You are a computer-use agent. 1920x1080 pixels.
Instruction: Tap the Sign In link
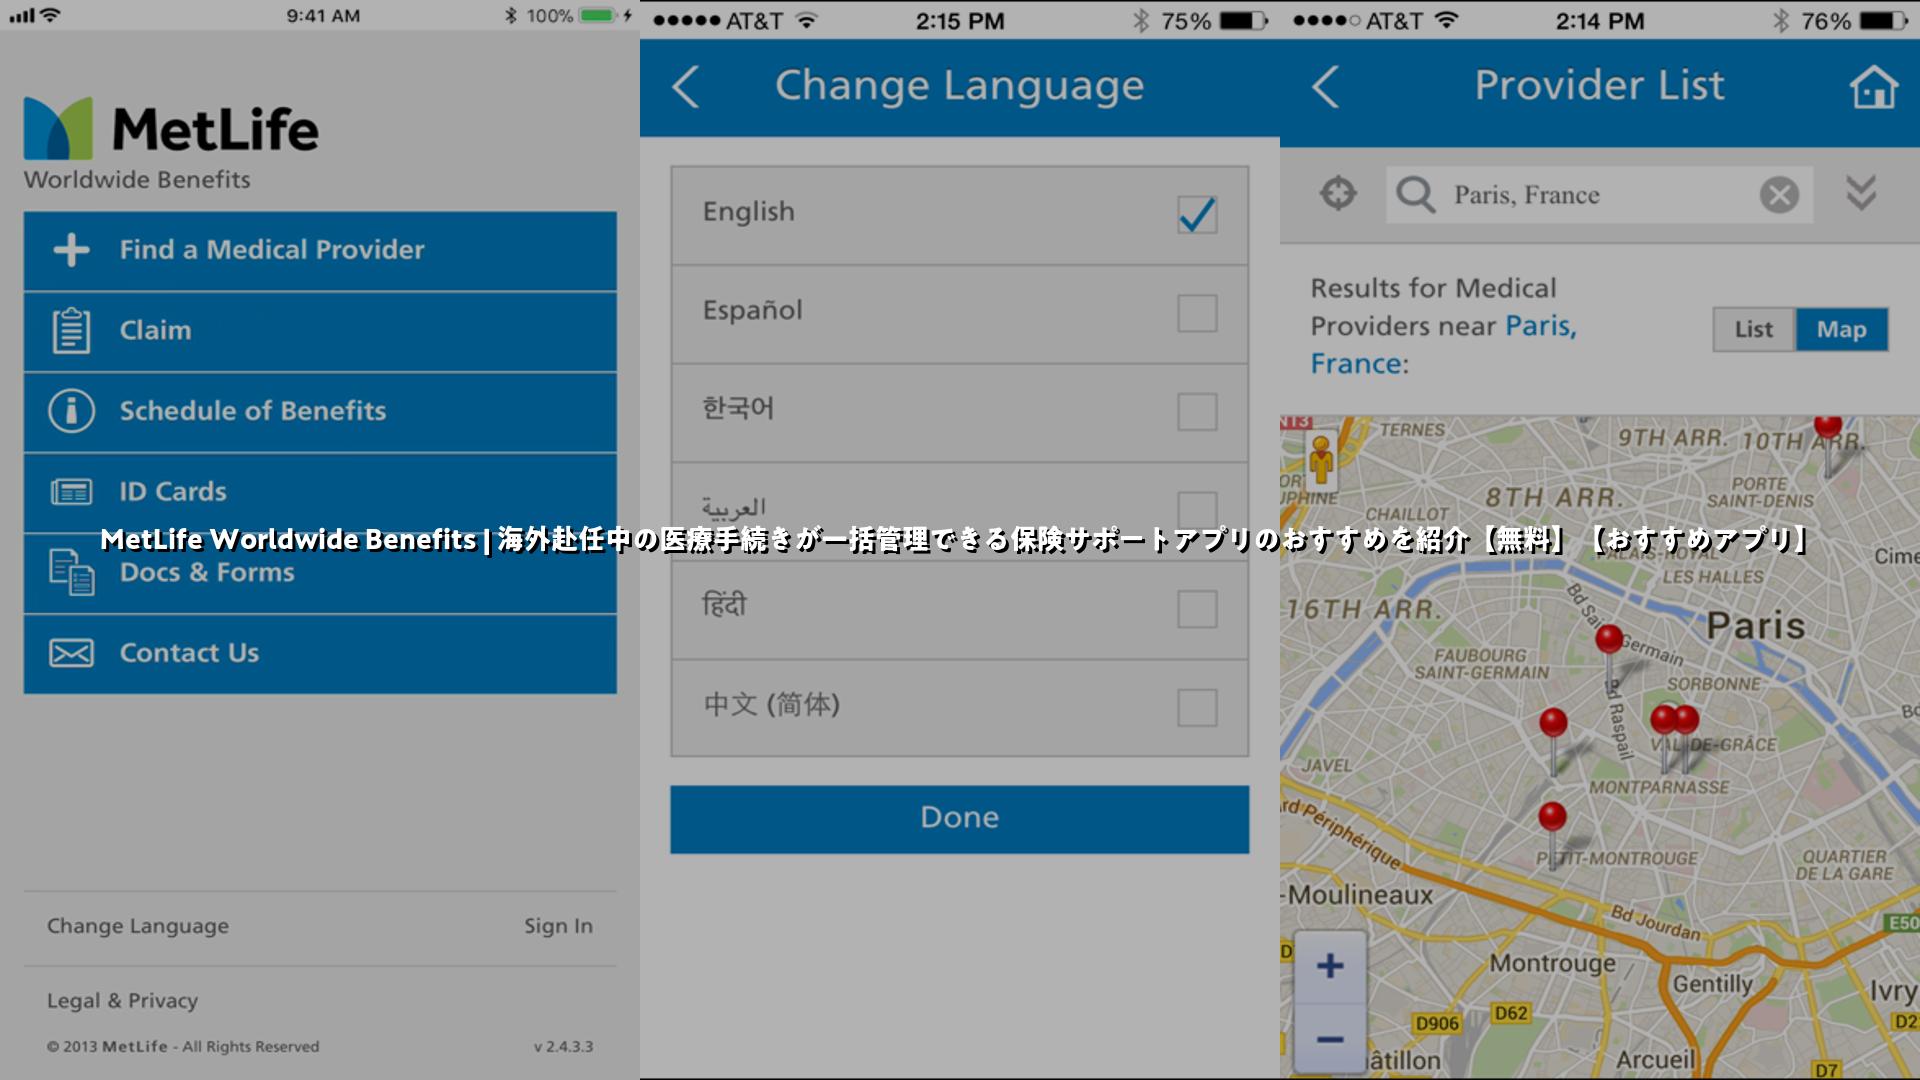pos(558,926)
